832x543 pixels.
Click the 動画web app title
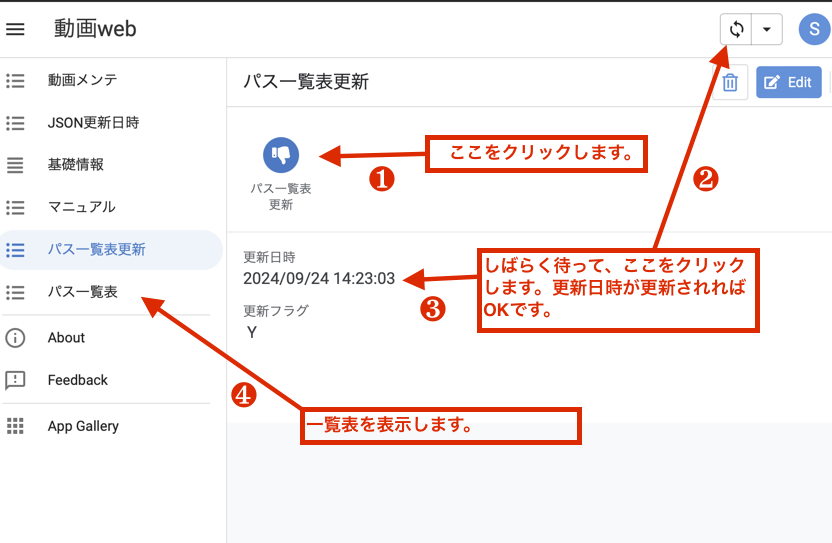(x=95, y=29)
